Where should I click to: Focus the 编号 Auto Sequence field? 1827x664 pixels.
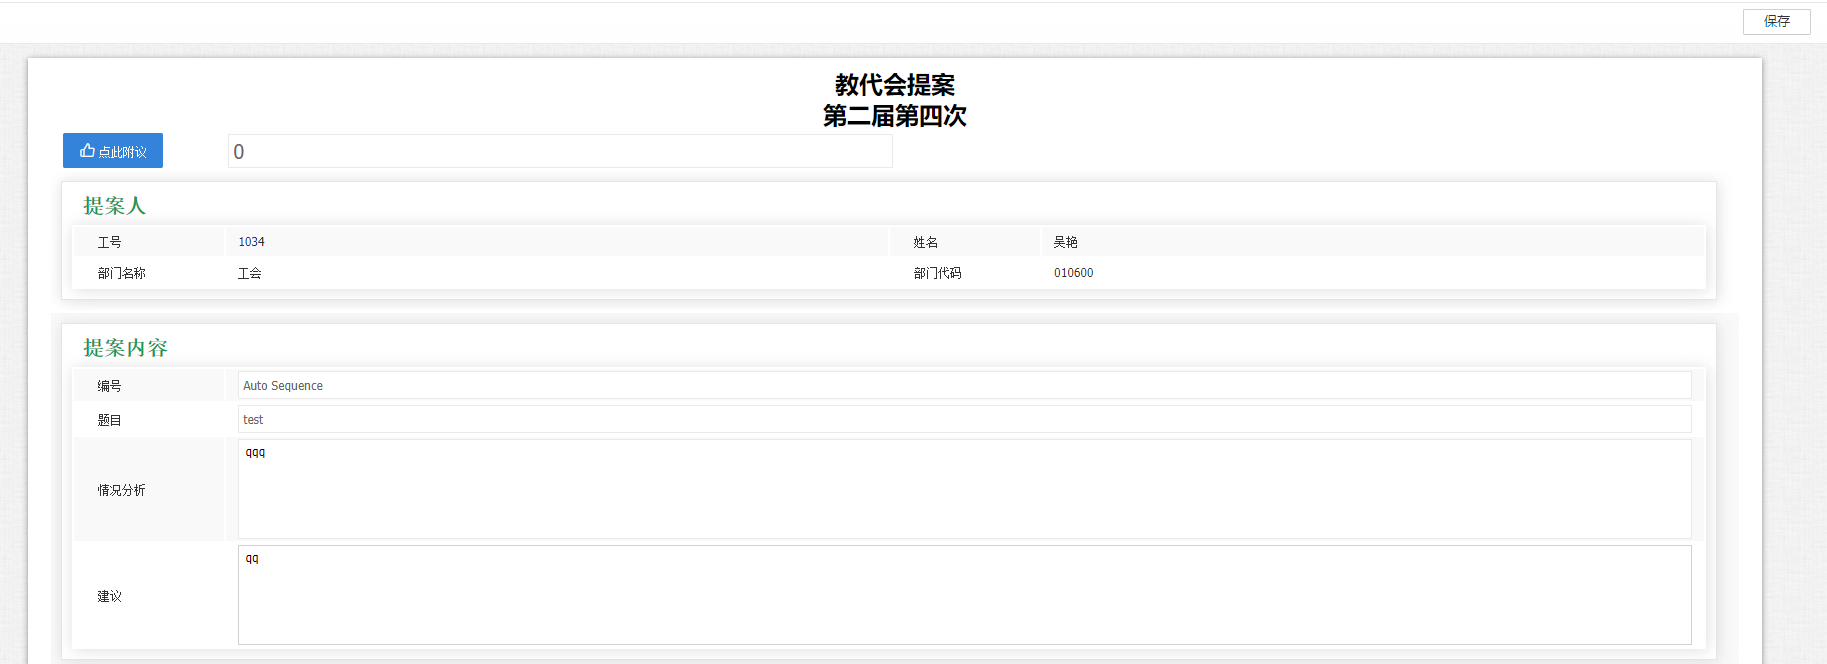963,386
